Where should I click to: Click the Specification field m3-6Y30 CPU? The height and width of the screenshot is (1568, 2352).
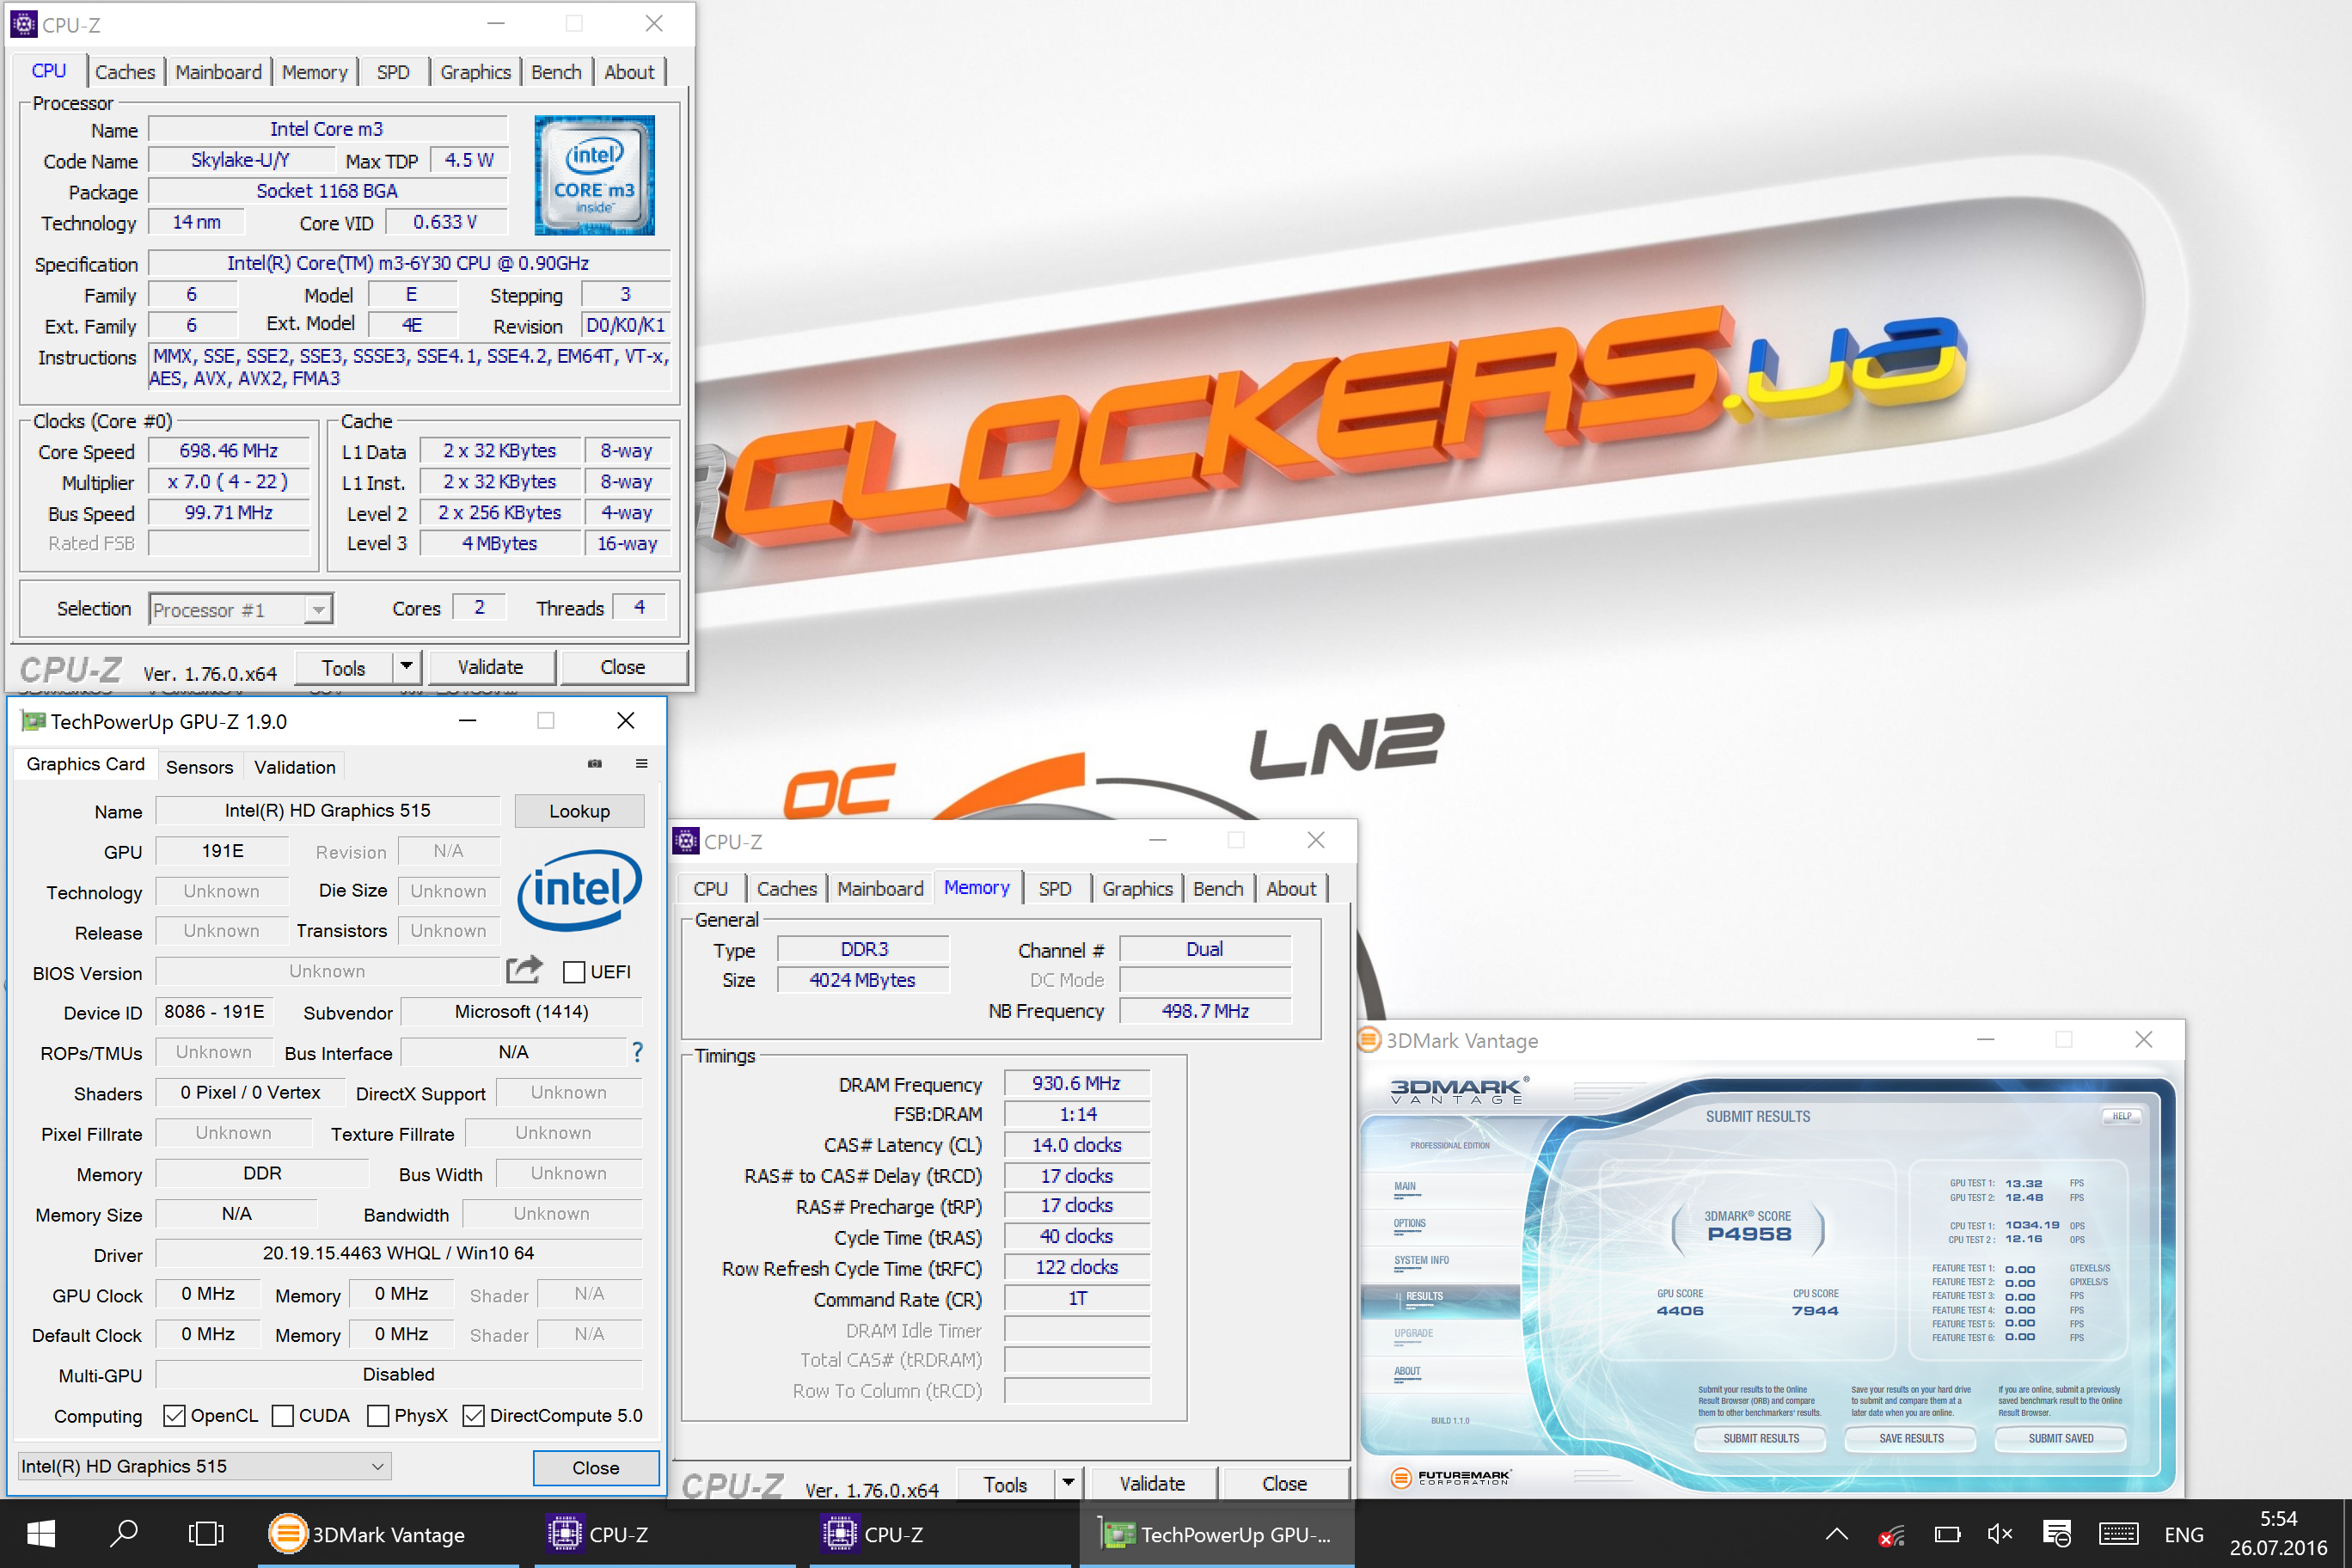(409, 263)
